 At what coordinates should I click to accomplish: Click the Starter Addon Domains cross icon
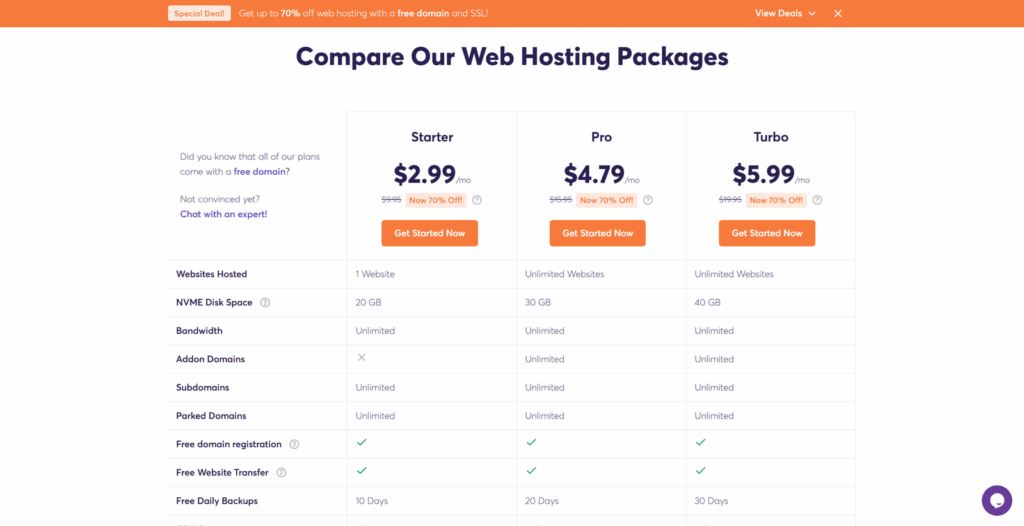click(x=361, y=358)
